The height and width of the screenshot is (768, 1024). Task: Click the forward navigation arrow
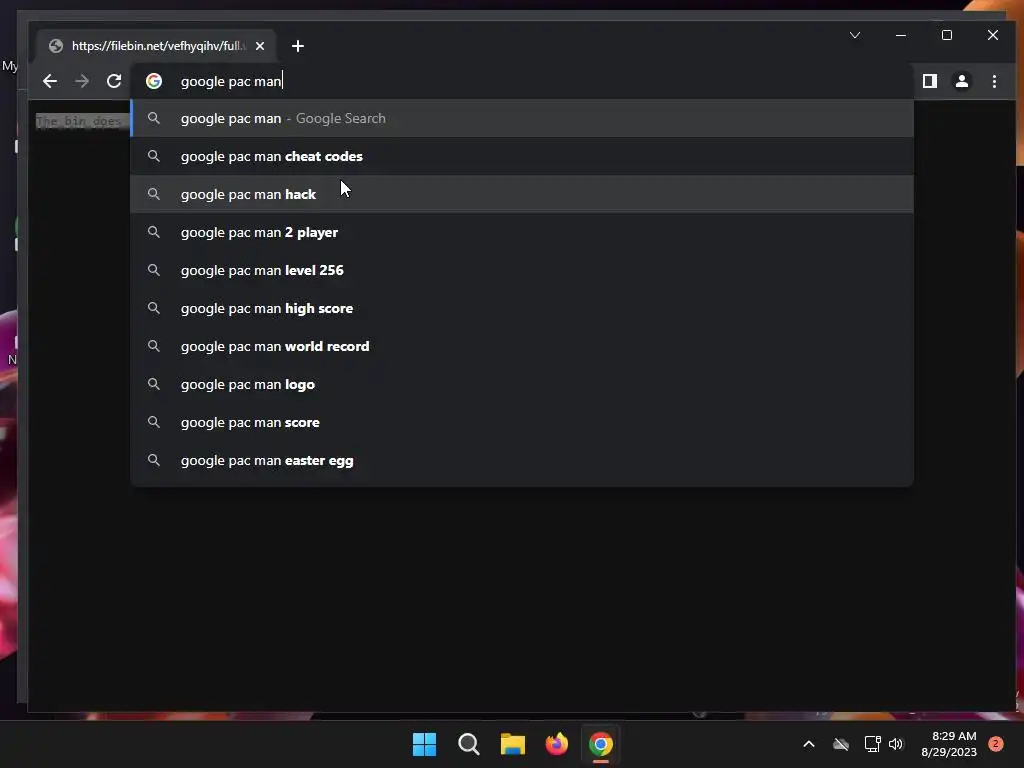(82, 81)
